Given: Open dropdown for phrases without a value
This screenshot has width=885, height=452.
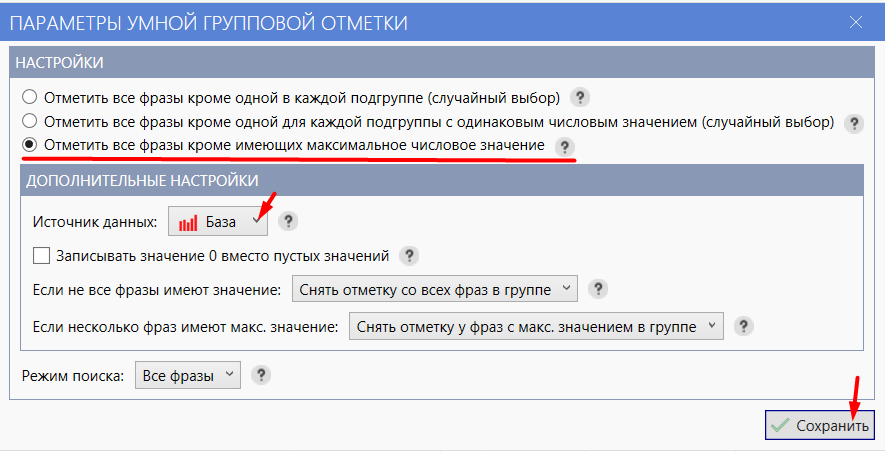Looking at the screenshot, I should (x=435, y=289).
